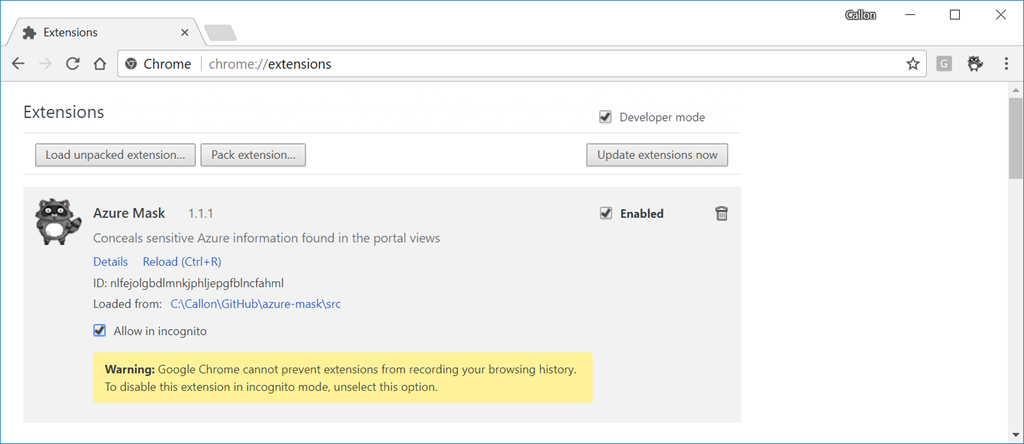Remove Azure Mask using the trash icon
Screen dimensions: 1024x444
(x=721, y=213)
